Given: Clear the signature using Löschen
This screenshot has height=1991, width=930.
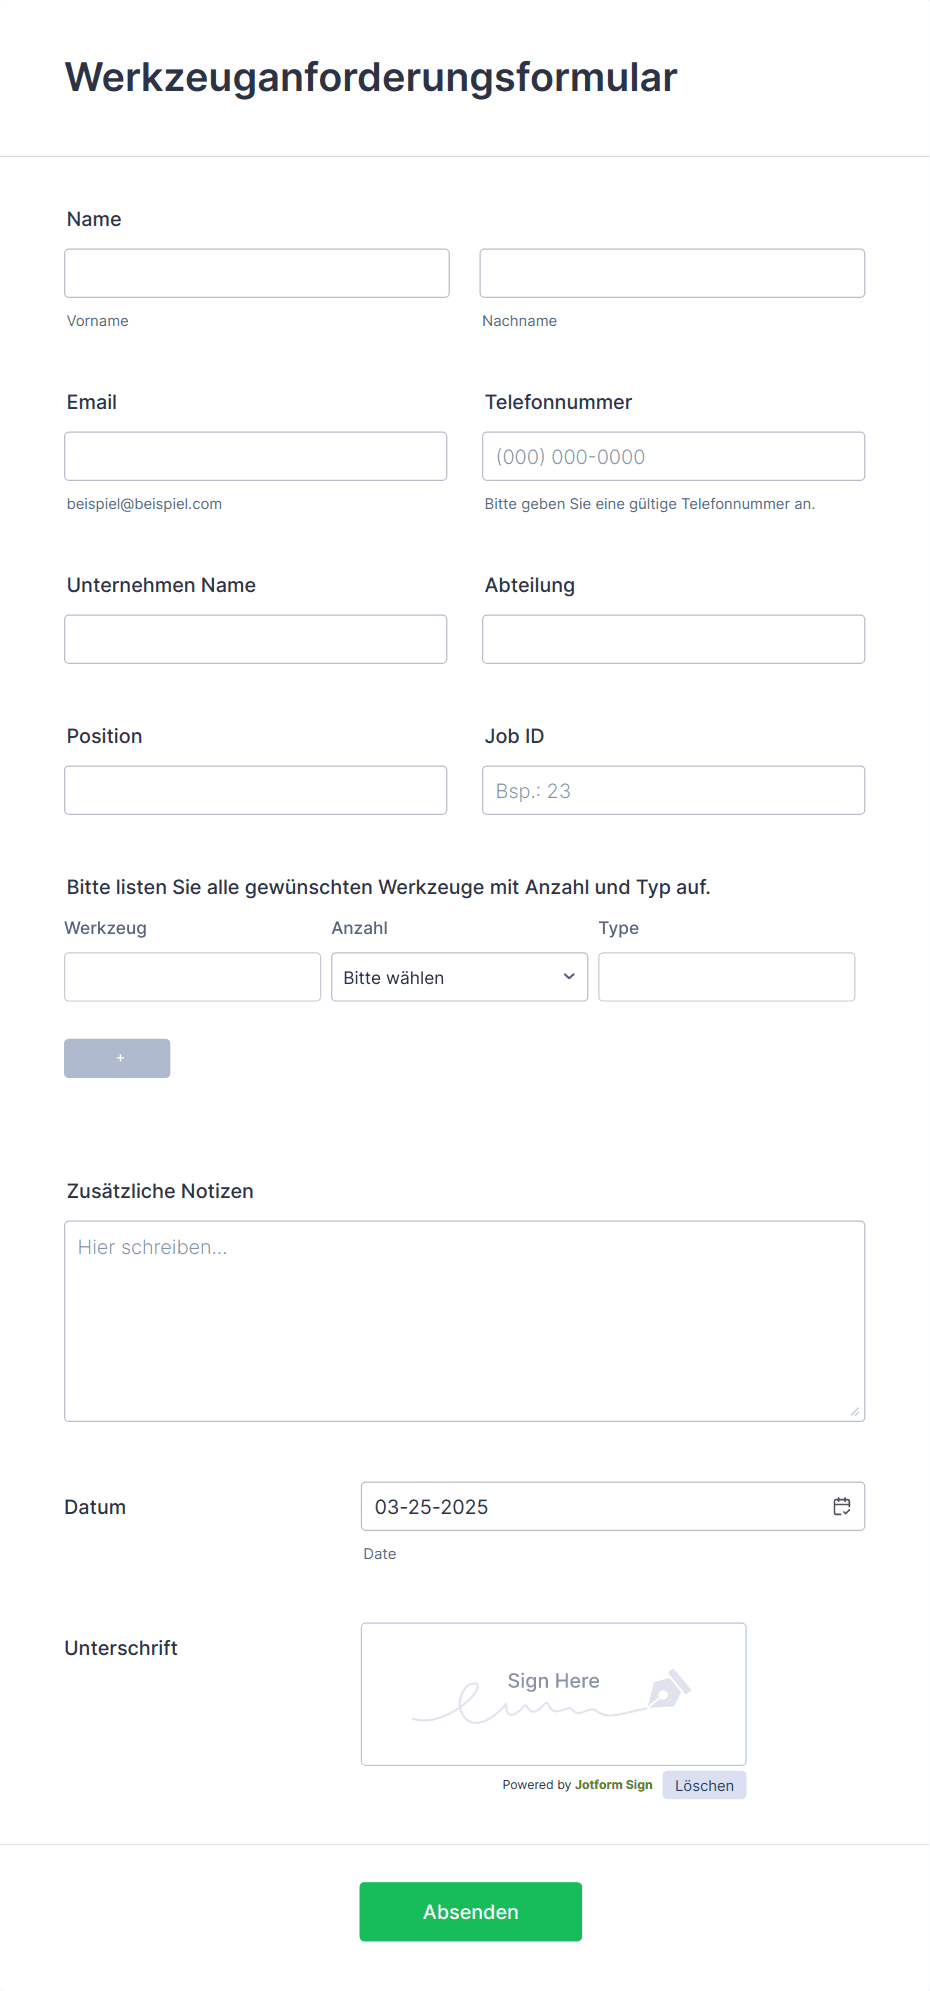Looking at the screenshot, I should pos(704,1785).
